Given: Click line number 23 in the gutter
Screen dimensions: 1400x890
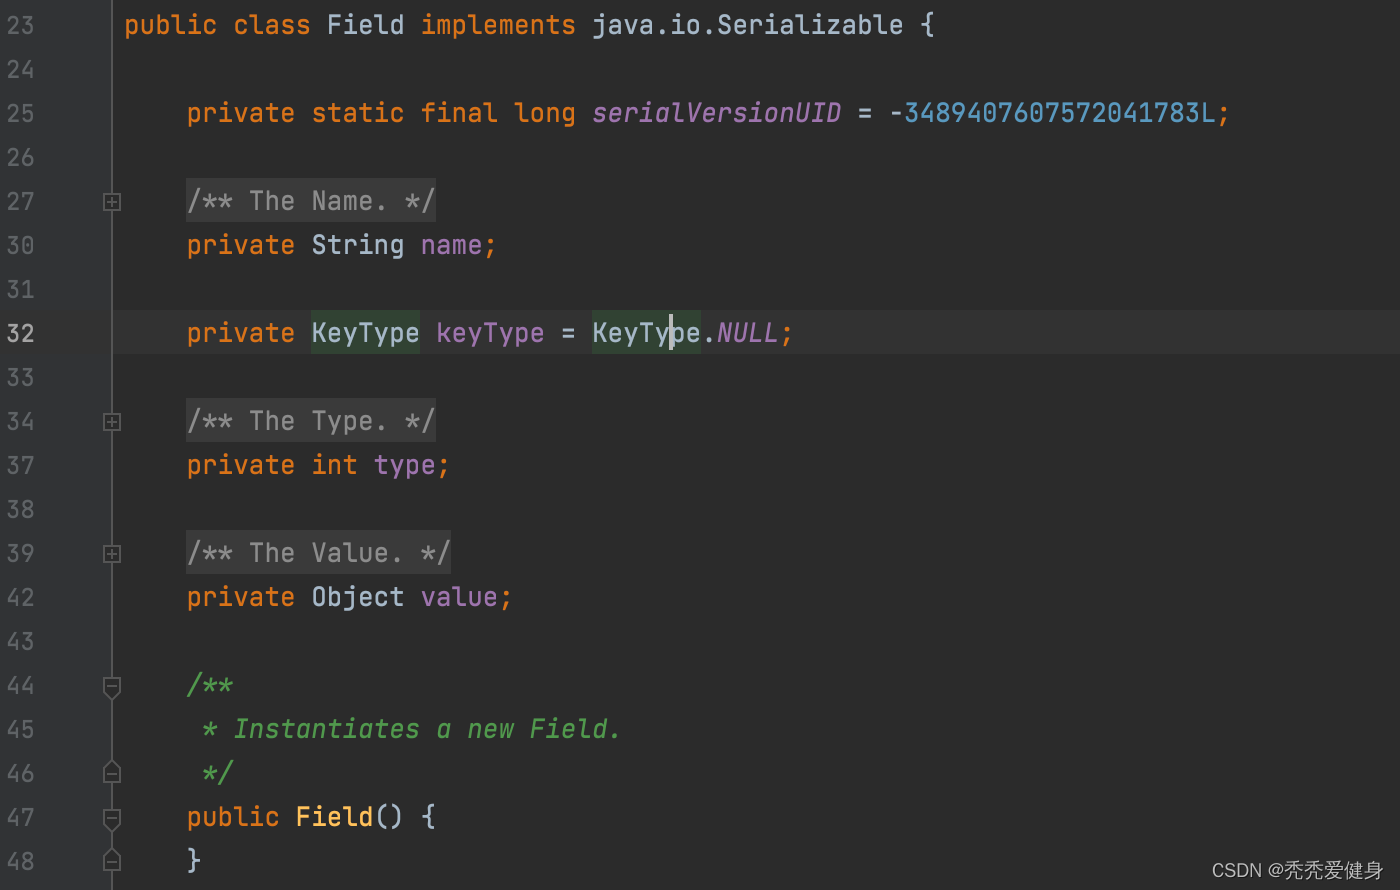Looking at the screenshot, I should click(20, 25).
